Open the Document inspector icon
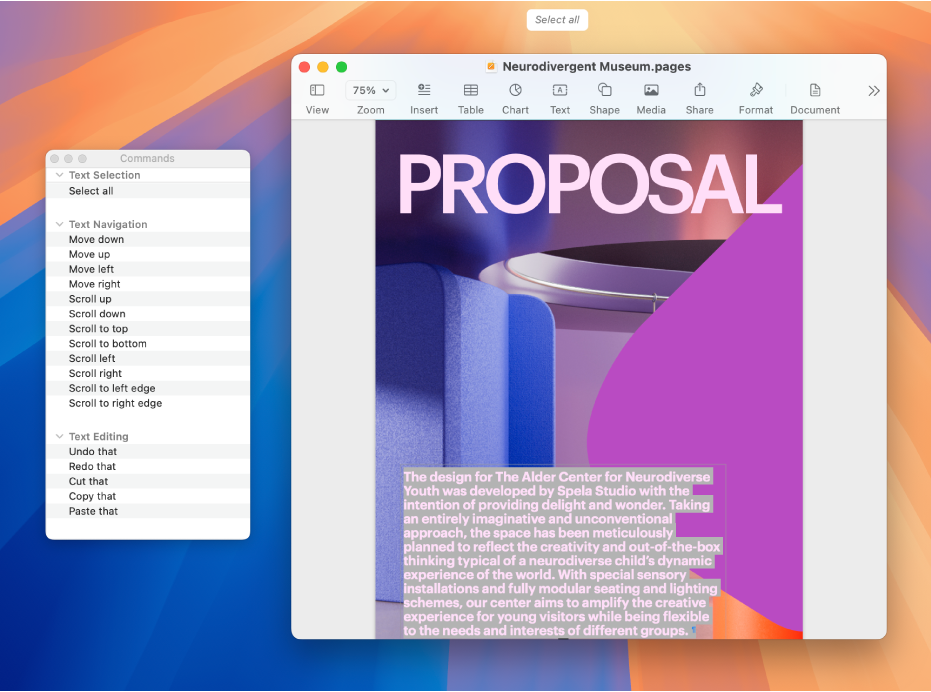Viewport: 931px width, 692px height. pos(815,90)
